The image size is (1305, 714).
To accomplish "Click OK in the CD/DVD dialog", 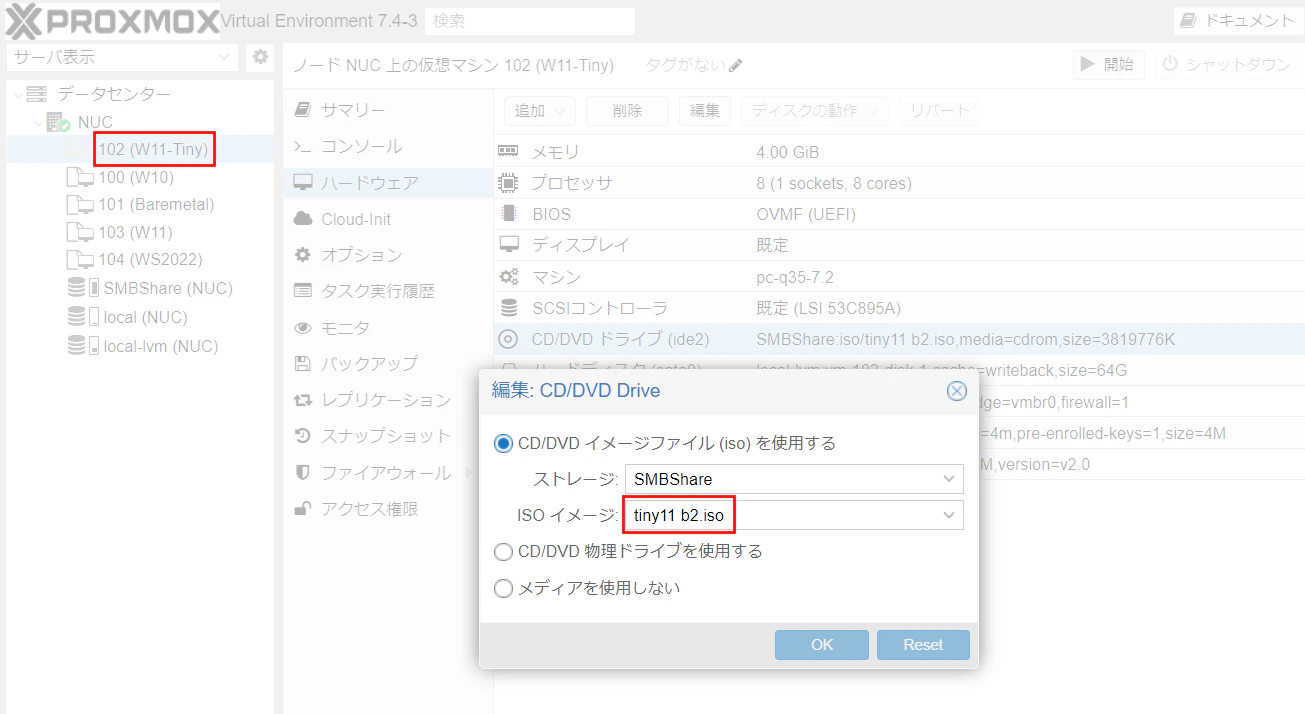I will (822, 644).
